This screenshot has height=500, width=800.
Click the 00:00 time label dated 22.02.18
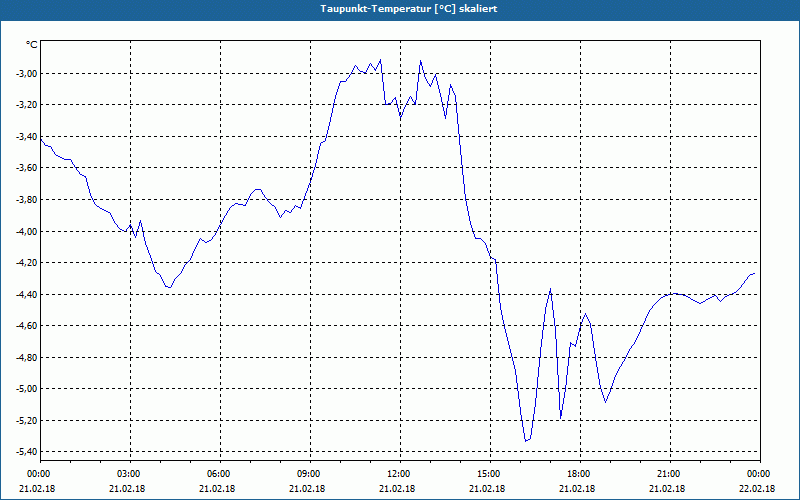pyautogui.click(x=760, y=474)
